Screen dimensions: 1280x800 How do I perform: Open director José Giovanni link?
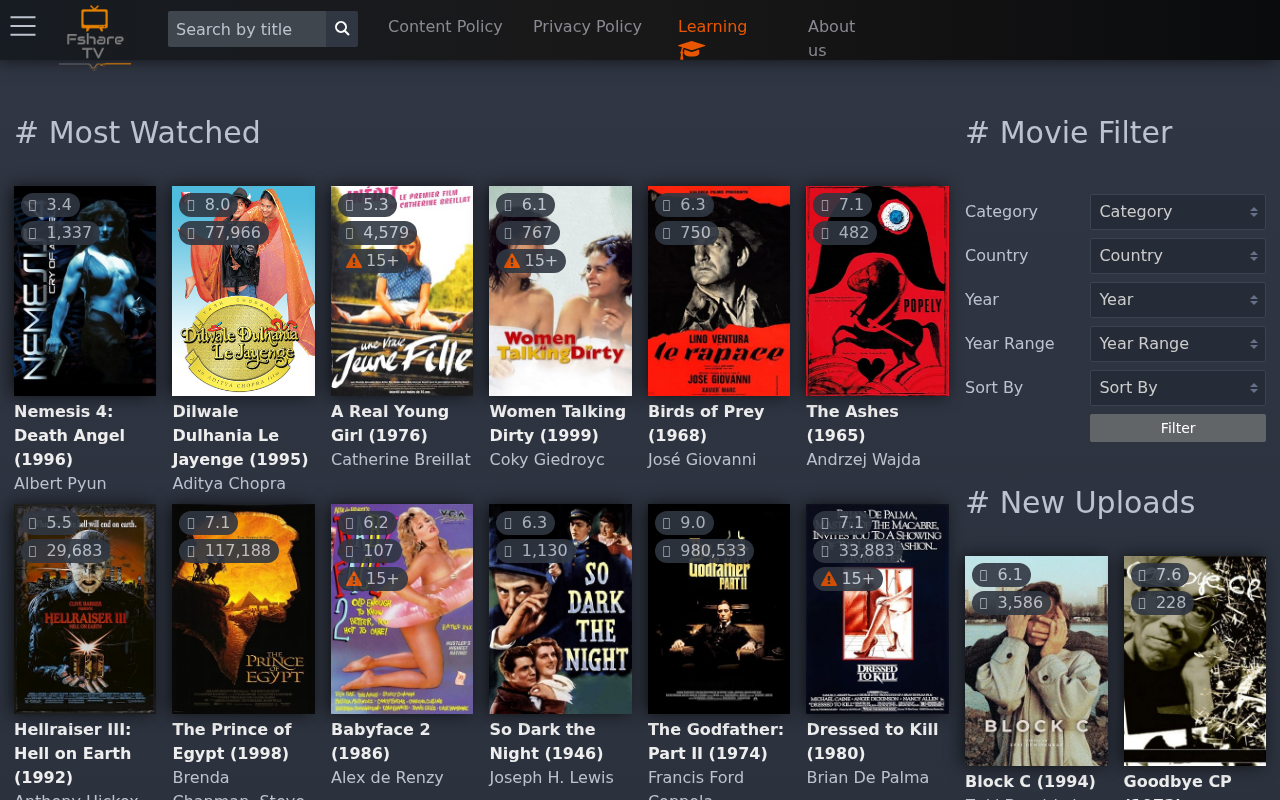click(702, 460)
